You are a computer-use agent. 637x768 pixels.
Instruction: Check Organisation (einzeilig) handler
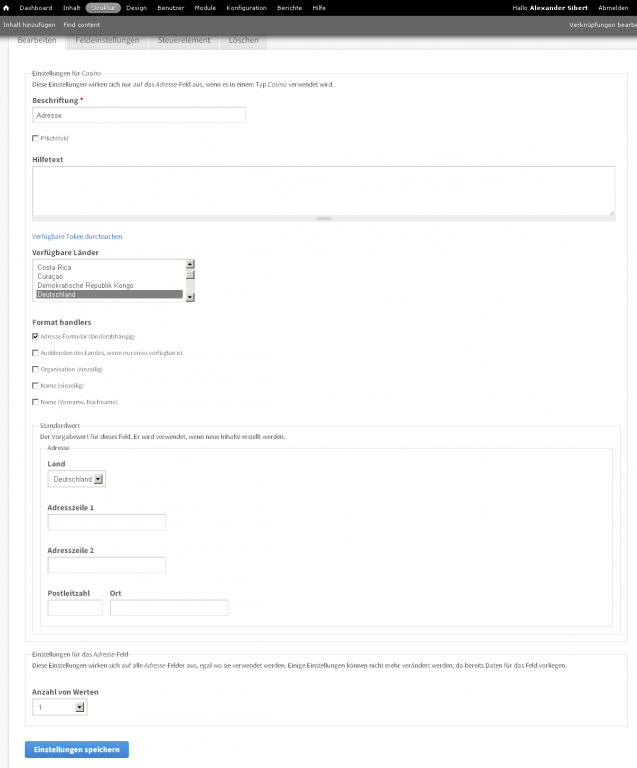click(x=35, y=369)
